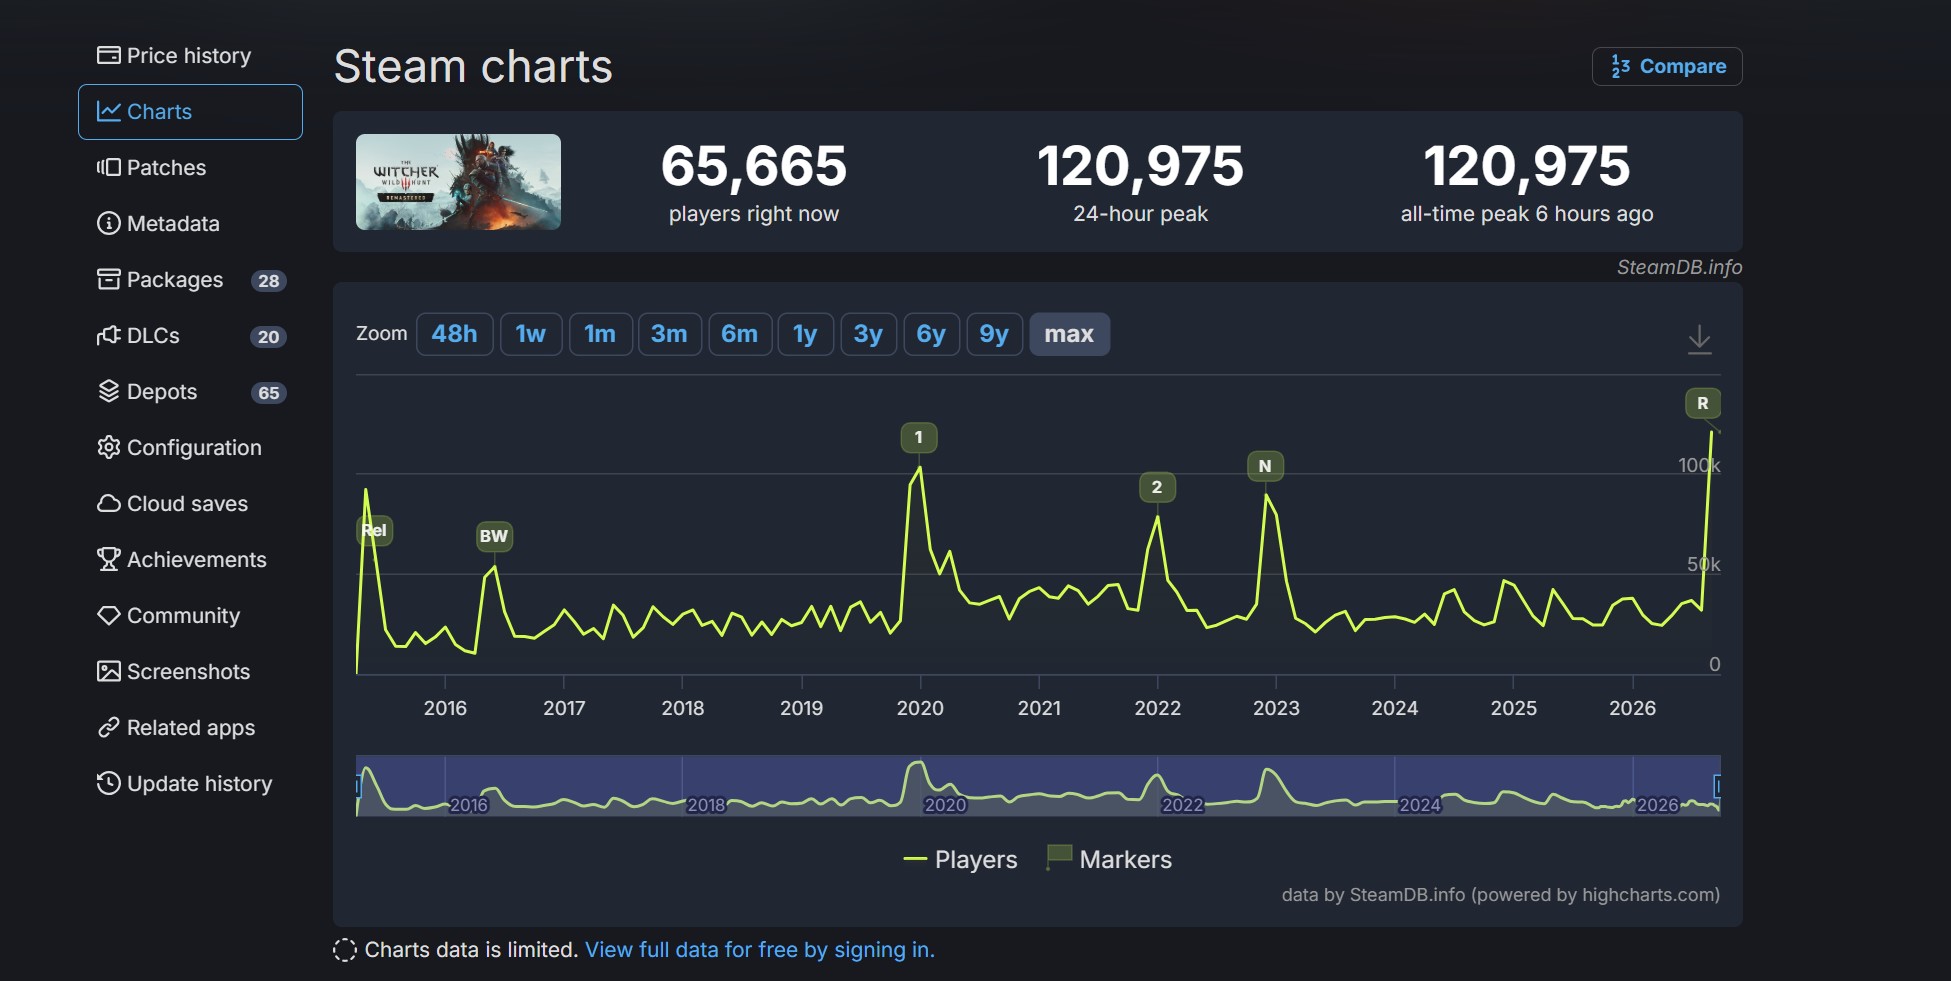Click the data by SteamDB.info credit text
The width and height of the screenshot is (1951, 981).
[1501, 895]
